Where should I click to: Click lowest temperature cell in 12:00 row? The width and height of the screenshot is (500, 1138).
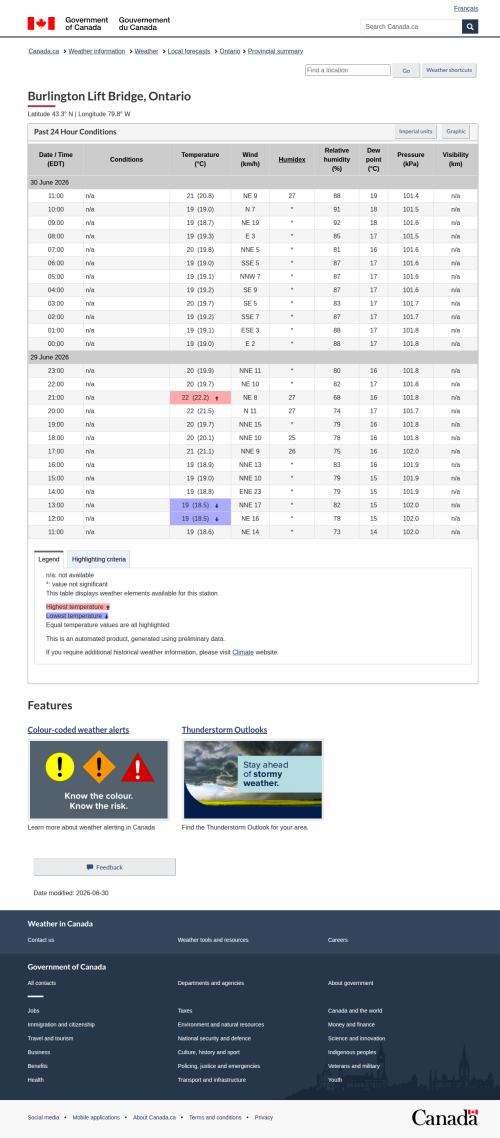(x=200, y=519)
